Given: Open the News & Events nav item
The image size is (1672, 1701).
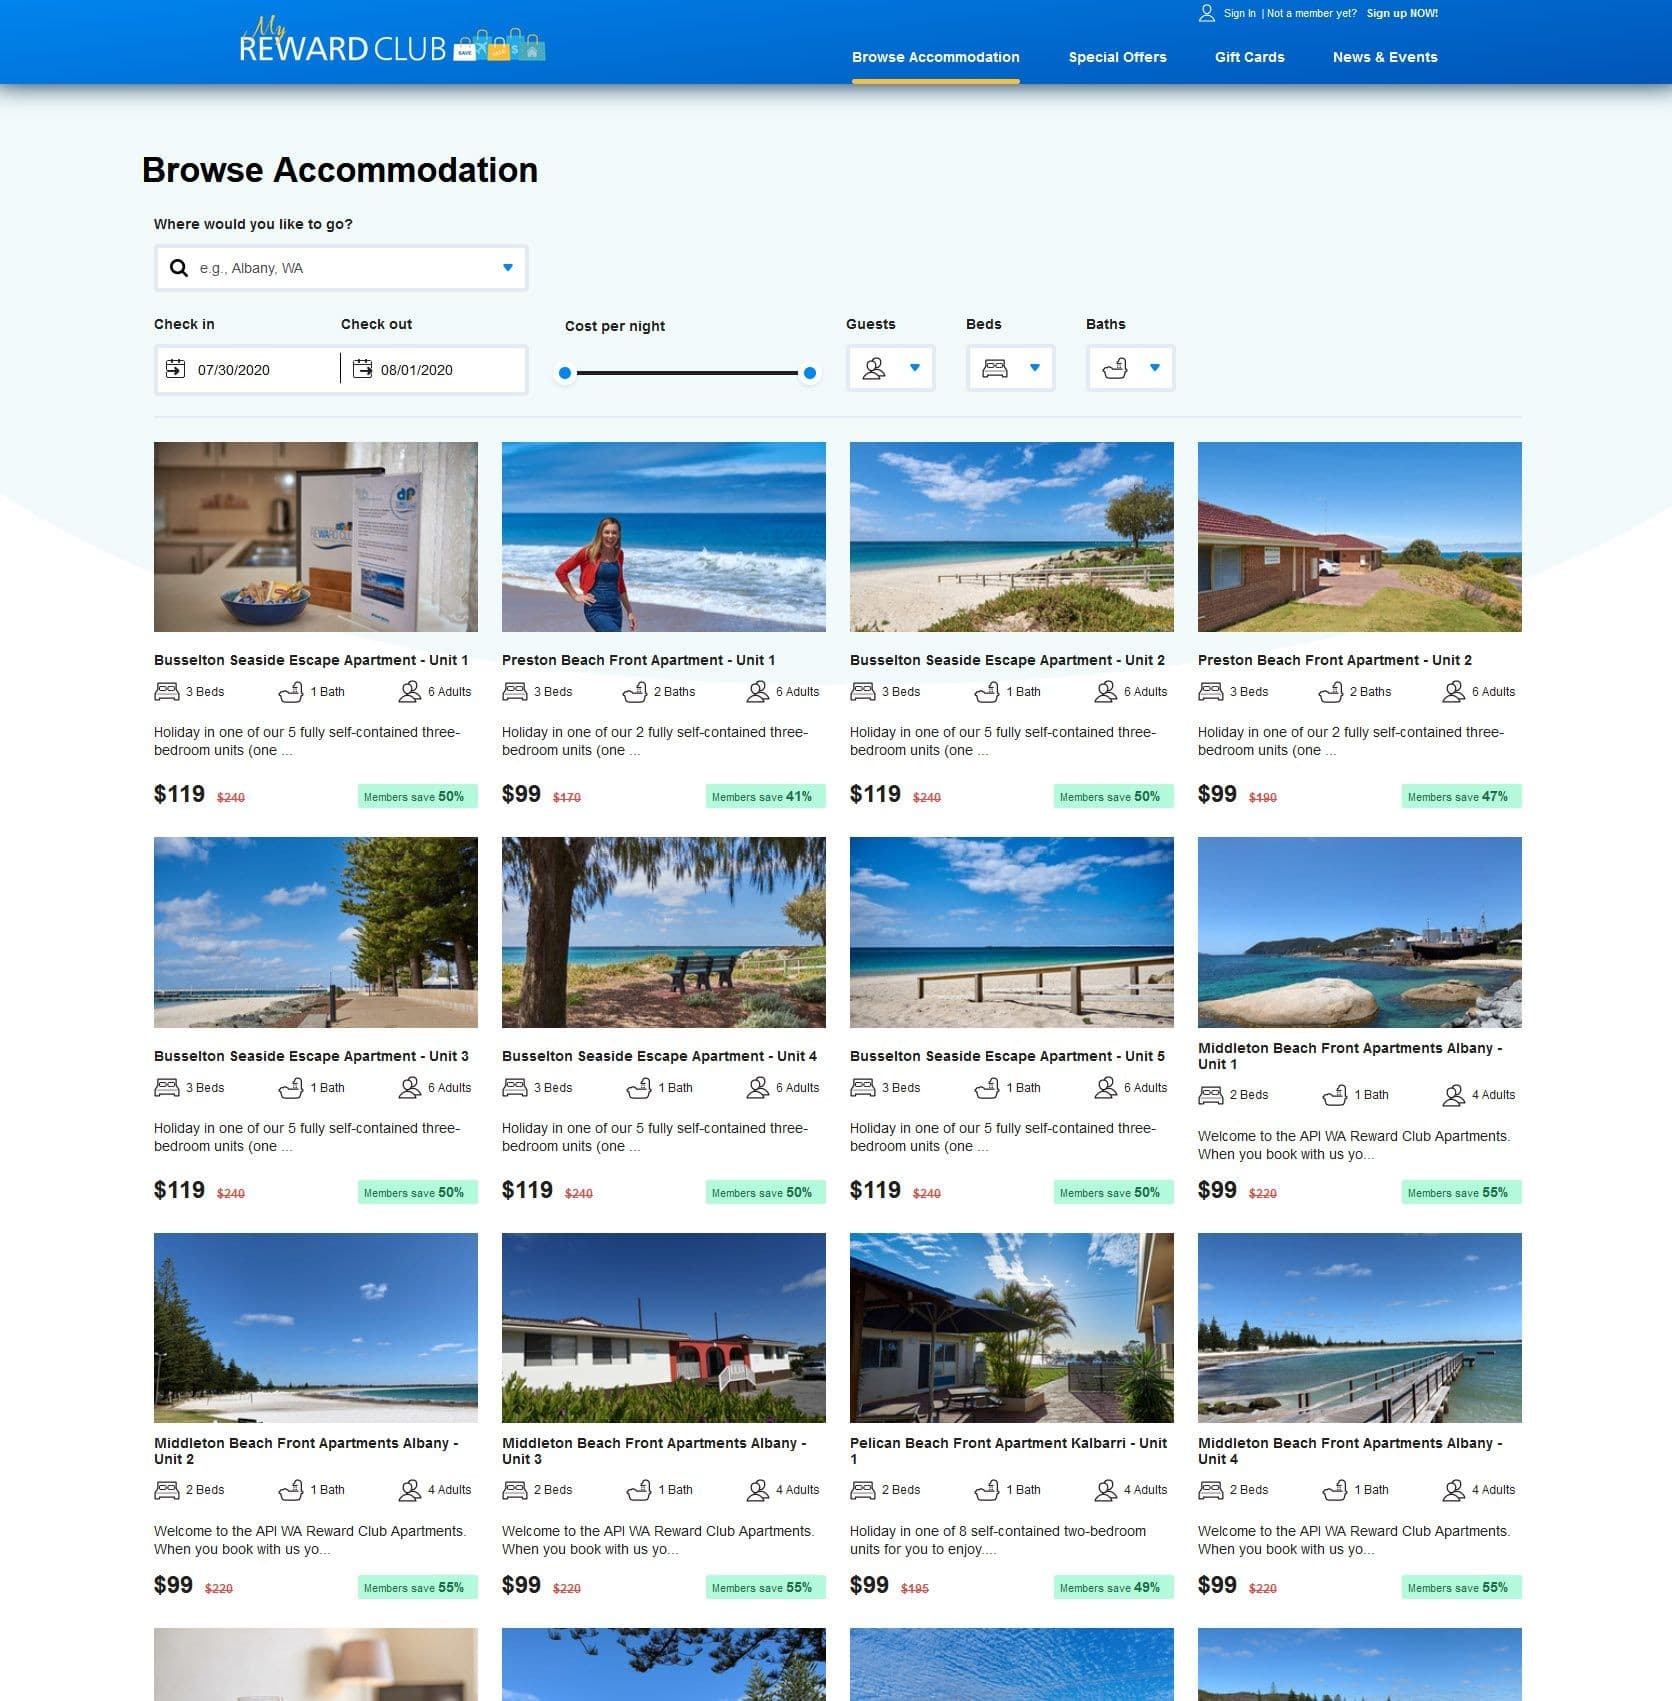Looking at the screenshot, I should click(x=1385, y=57).
